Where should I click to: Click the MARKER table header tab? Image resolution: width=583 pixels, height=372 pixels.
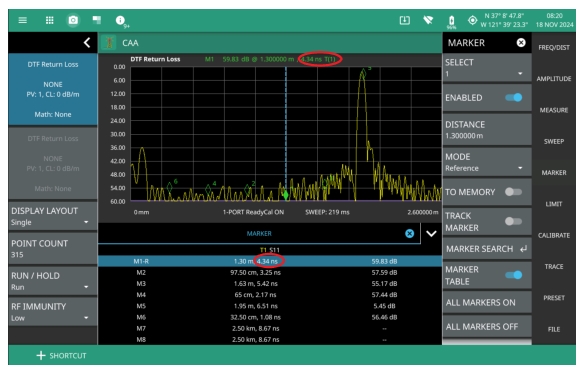click(x=259, y=233)
